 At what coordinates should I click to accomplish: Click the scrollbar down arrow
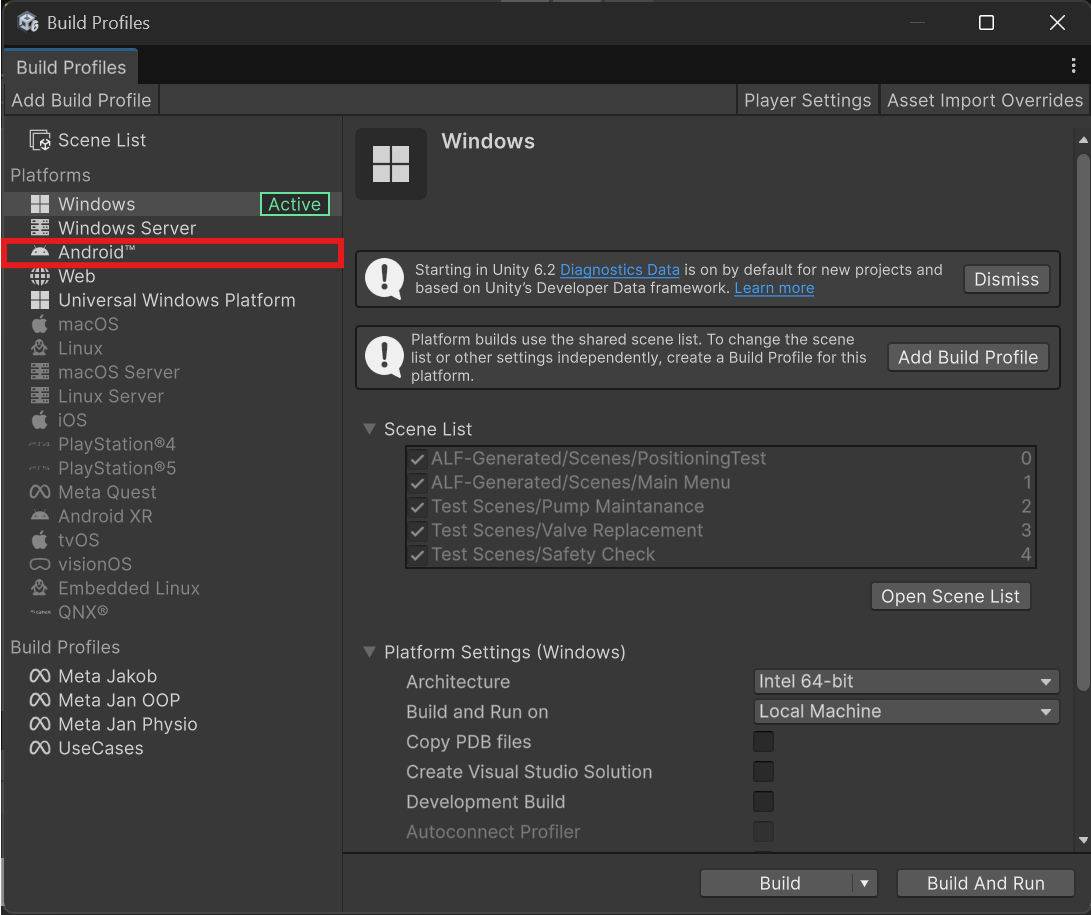[x=1083, y=840]
